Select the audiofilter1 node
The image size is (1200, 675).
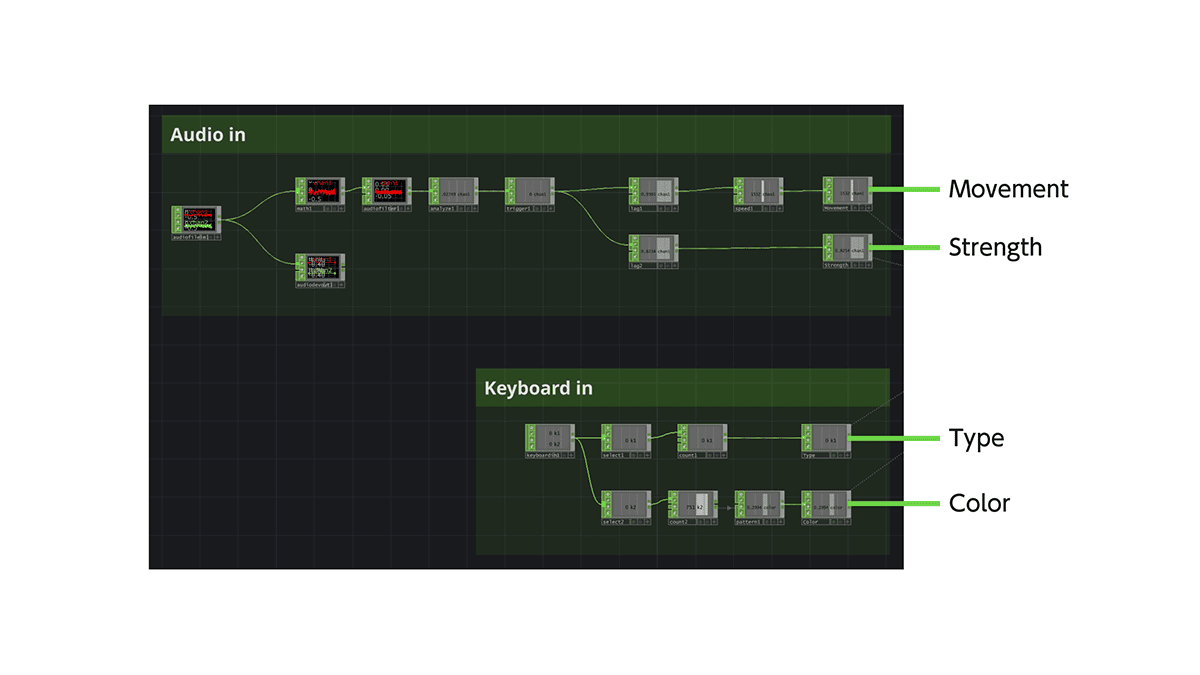click(386, 192)
